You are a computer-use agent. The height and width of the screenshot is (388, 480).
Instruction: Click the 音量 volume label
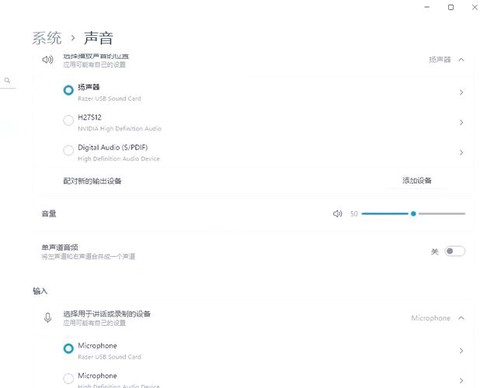[x=49, y=214]
